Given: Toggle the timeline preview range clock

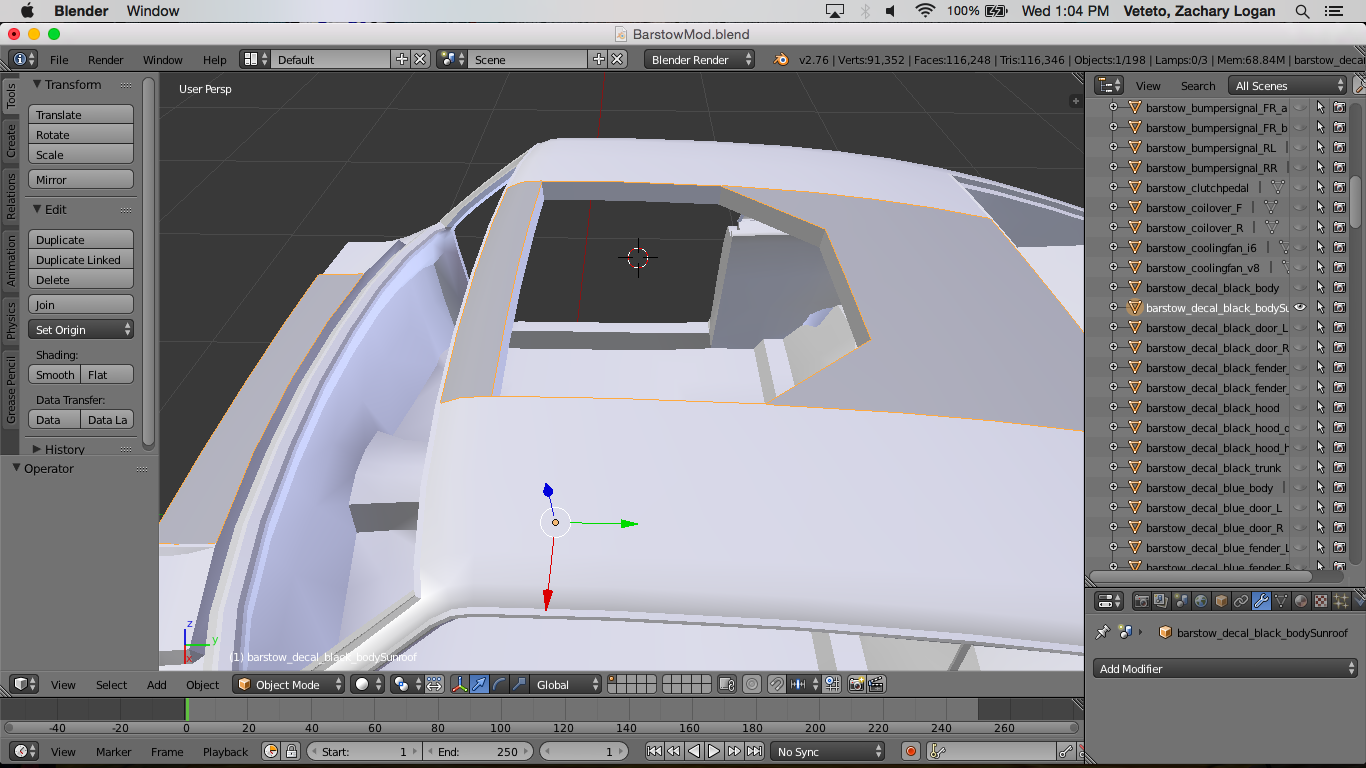Looking at the screenshot, I should pos(271,751).
